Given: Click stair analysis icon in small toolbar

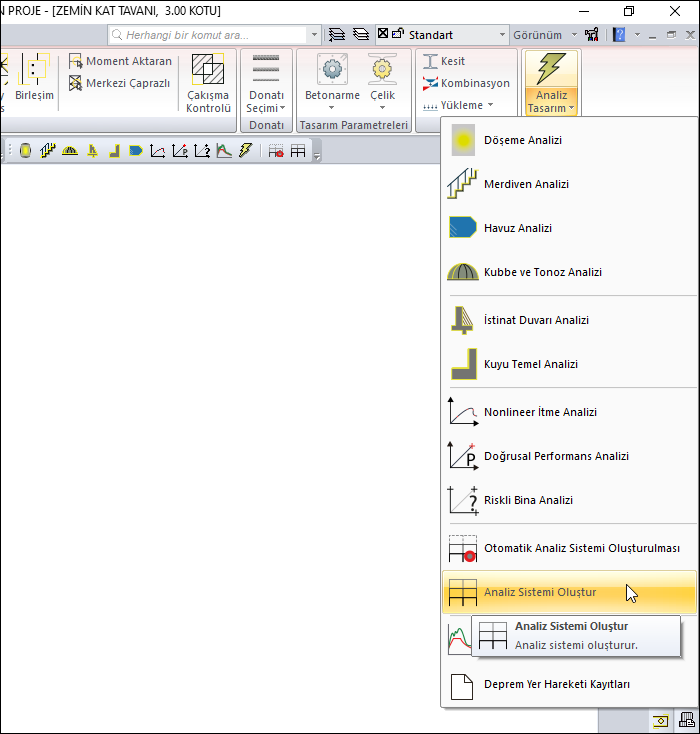Looking at the screenshot, I should tap(48, 151).
